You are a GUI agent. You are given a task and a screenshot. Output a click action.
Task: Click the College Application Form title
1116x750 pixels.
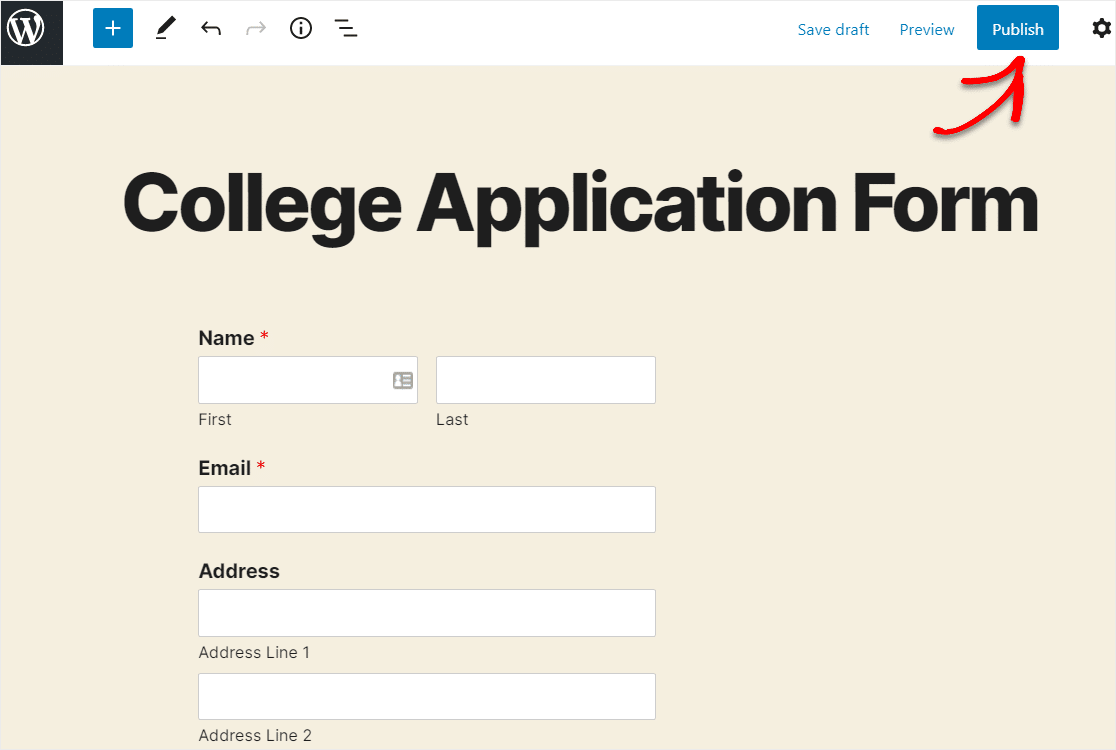pos(580,204)
